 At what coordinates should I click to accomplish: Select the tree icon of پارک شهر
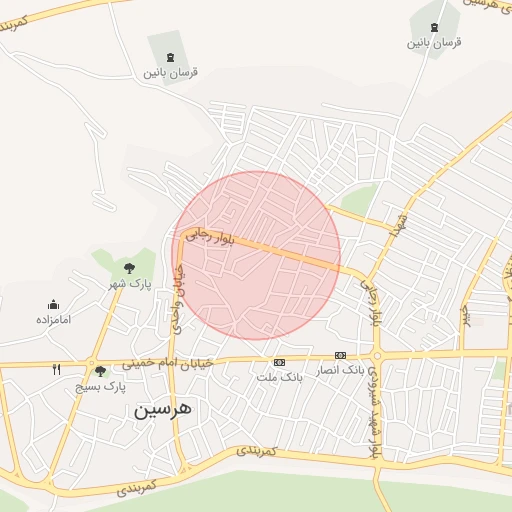129,268
